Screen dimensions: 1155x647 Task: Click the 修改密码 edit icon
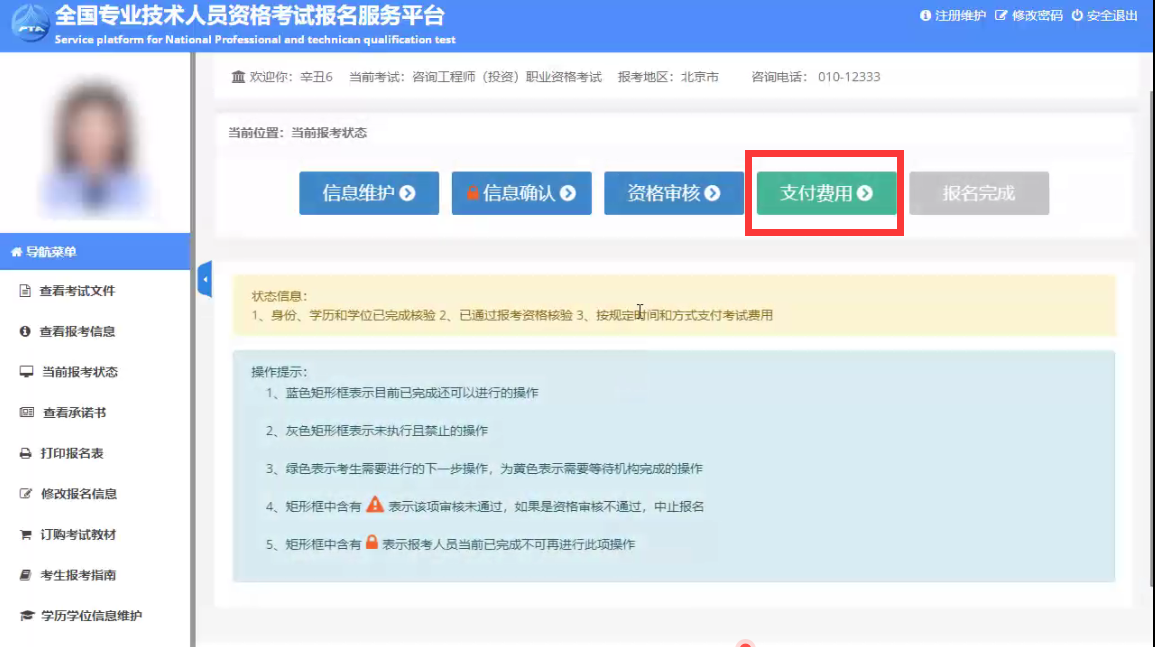pos(1001,16)
